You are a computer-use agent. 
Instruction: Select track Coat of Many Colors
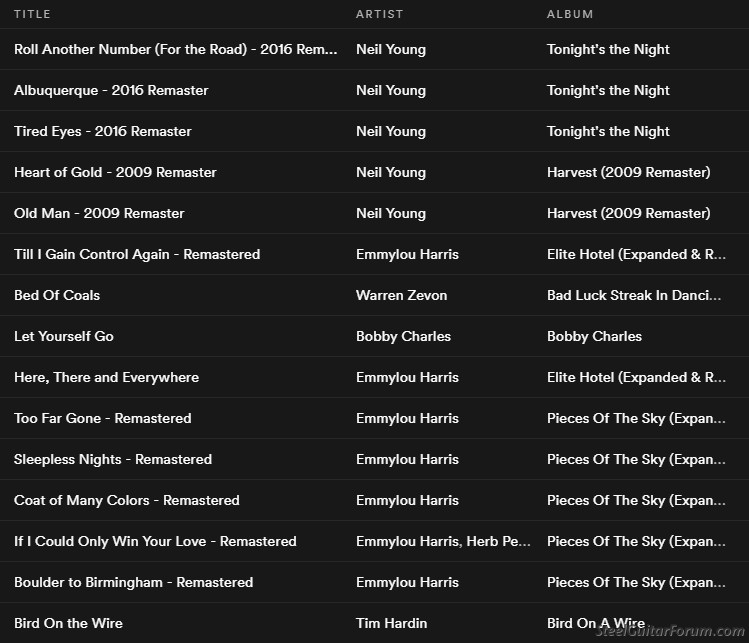[x=126, y=500]
